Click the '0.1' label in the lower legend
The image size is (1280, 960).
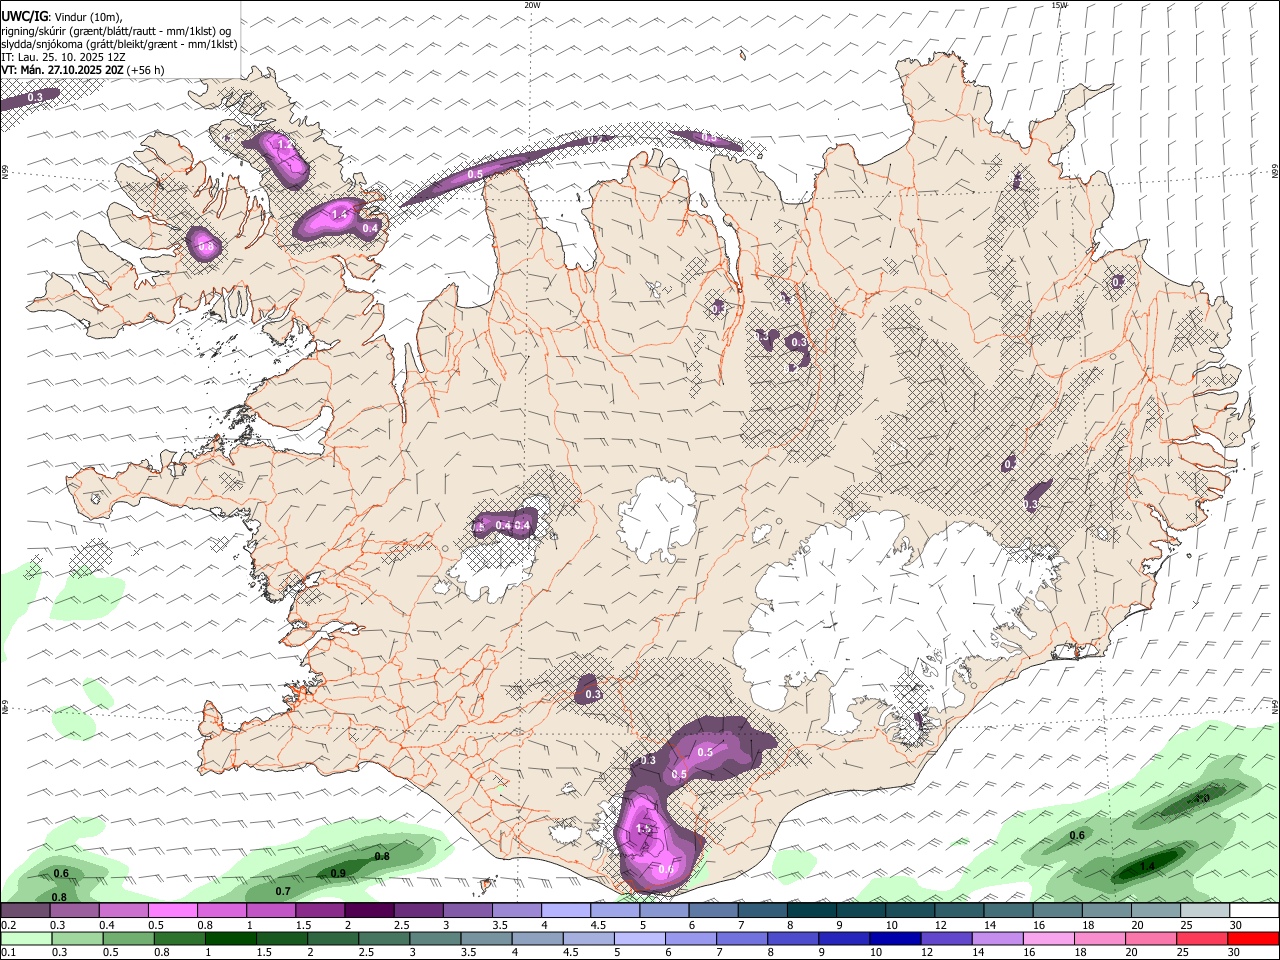click(x=9, y=953)
